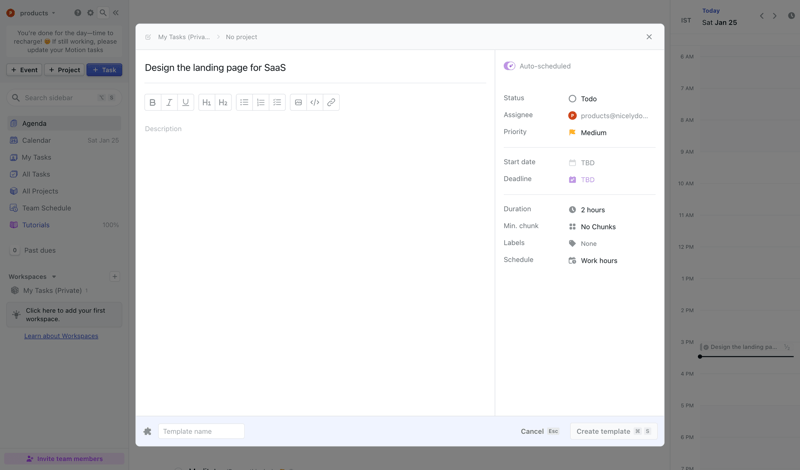Screen dimensions: 800x470
Task: Expand the Workspaces section arrow
Action: pyautogui.click(x=54, y=277)
